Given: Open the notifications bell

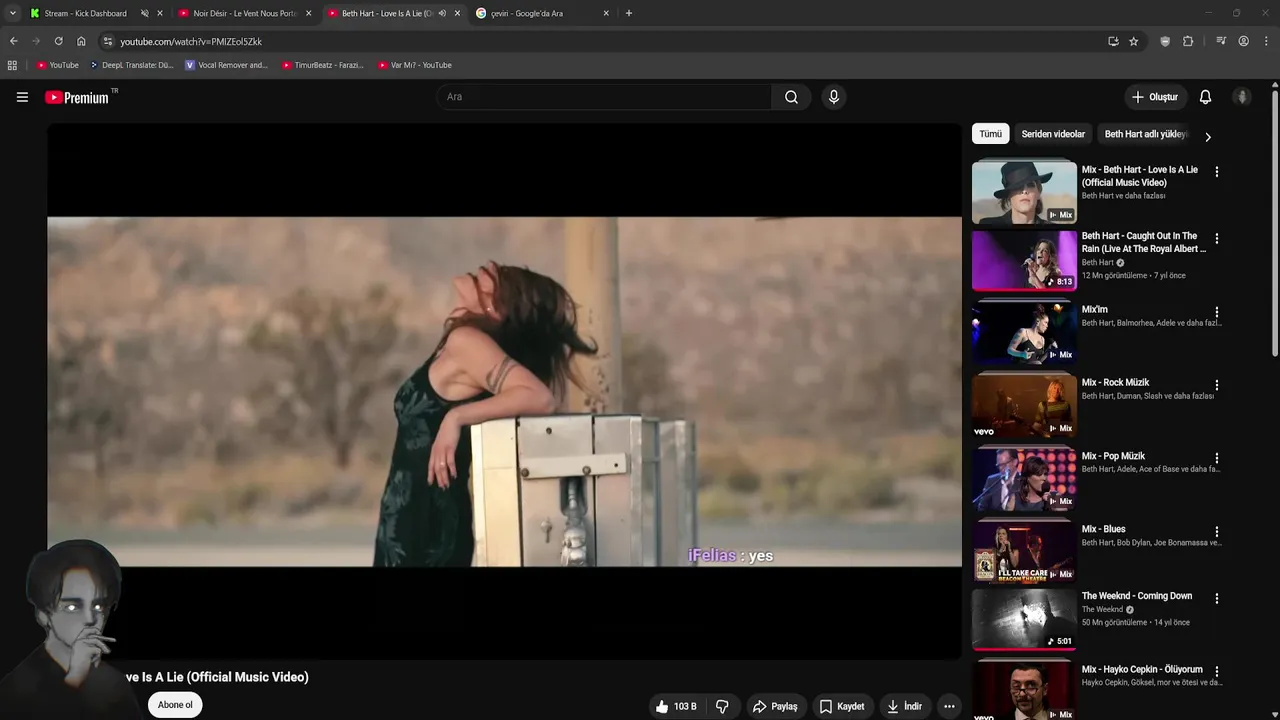Looking at the screenshot, I should pos(1205,97).
